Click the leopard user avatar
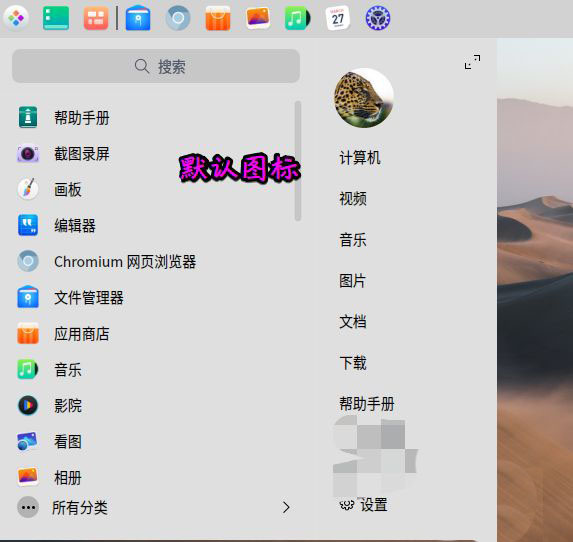 (364, 98)
